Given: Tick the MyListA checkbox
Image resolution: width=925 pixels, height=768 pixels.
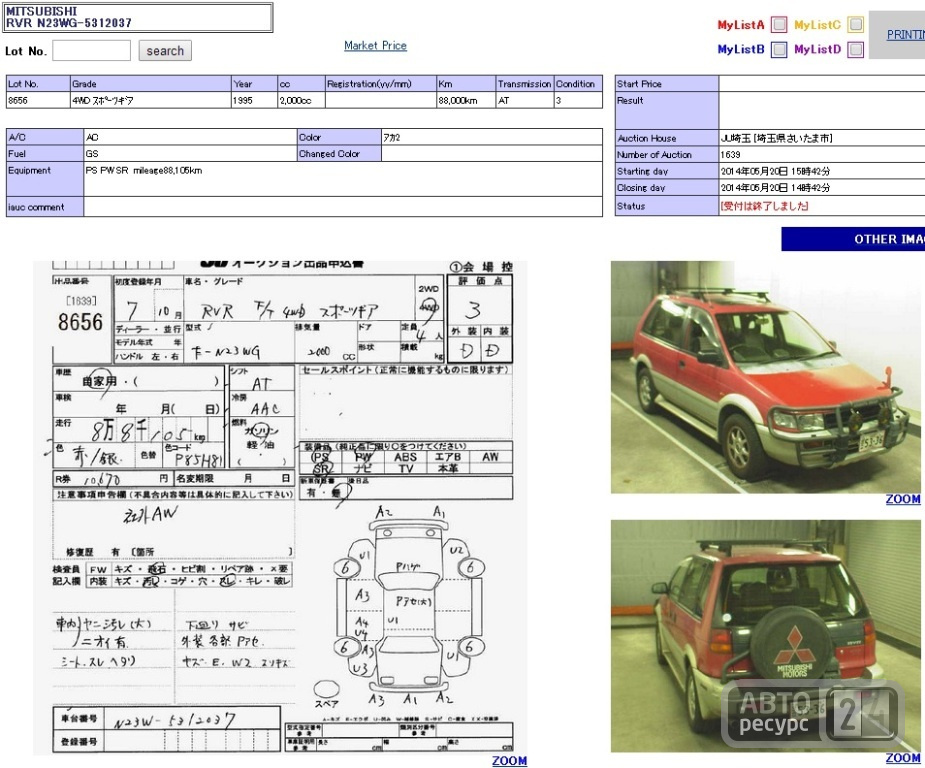Looking at the screenshot, I should (x=779, y=25).
